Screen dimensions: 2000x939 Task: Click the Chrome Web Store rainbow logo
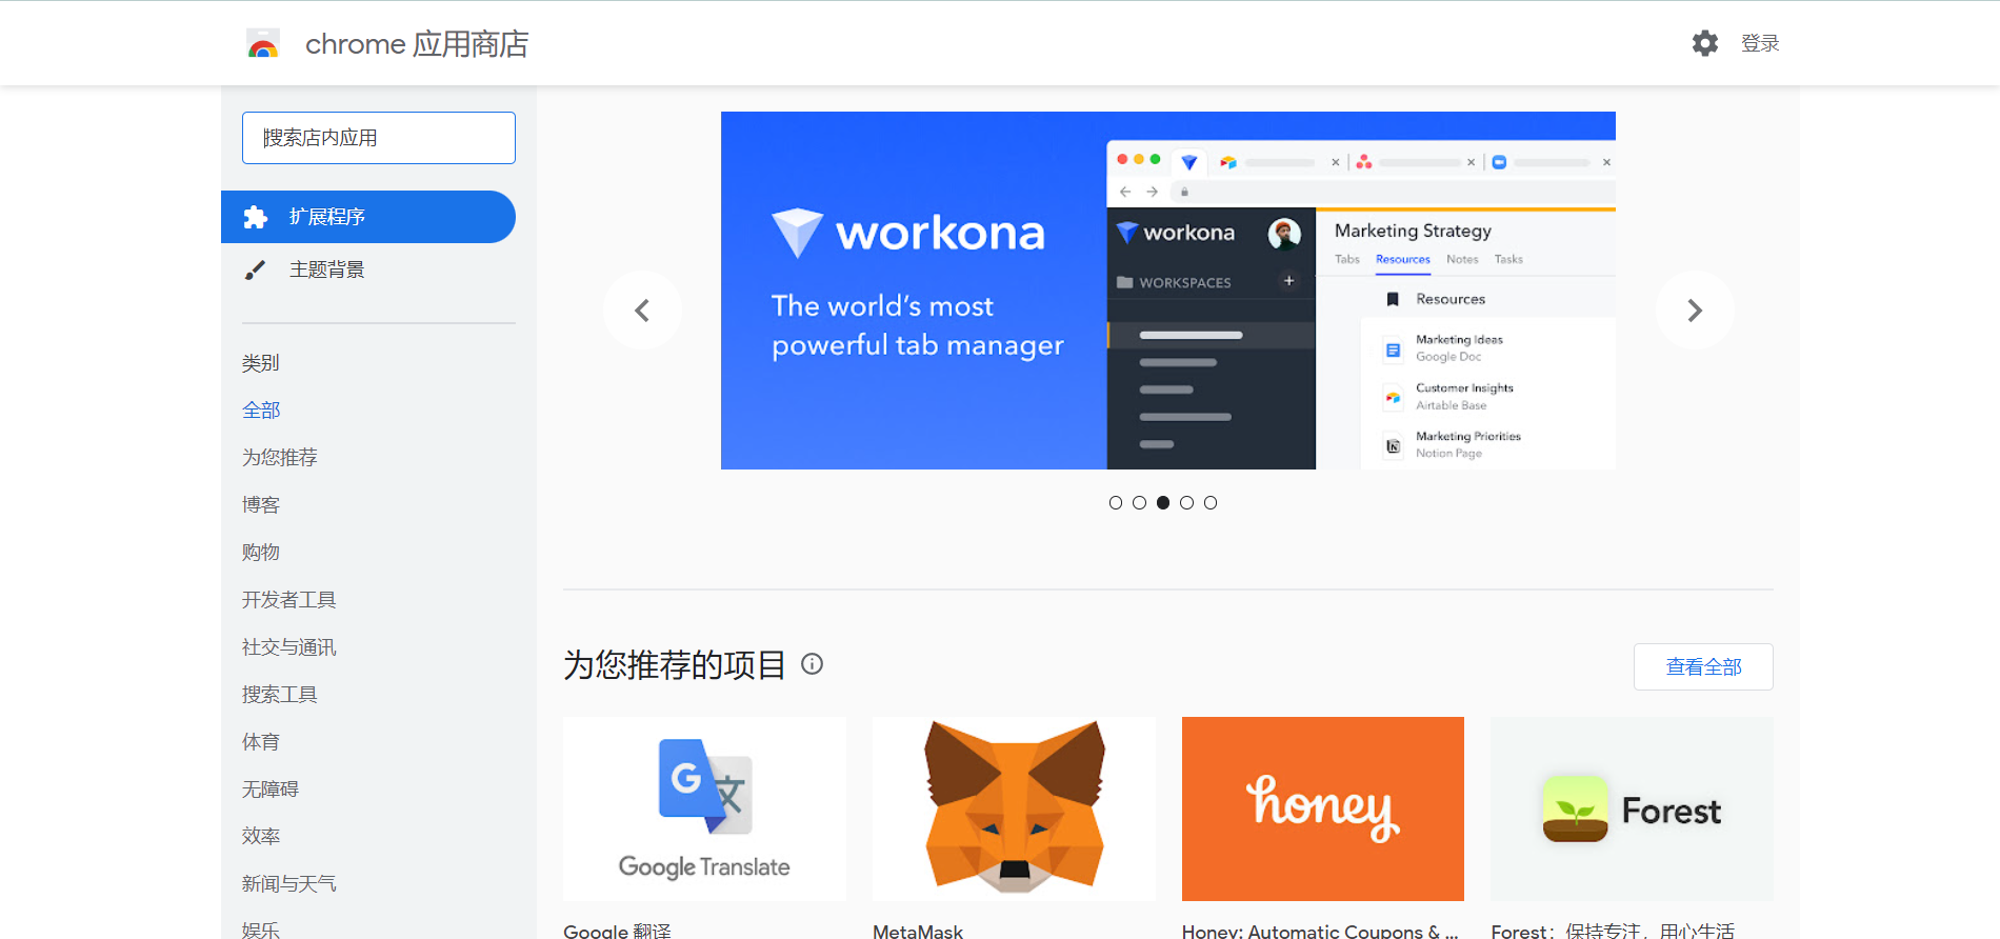(263, 44)
